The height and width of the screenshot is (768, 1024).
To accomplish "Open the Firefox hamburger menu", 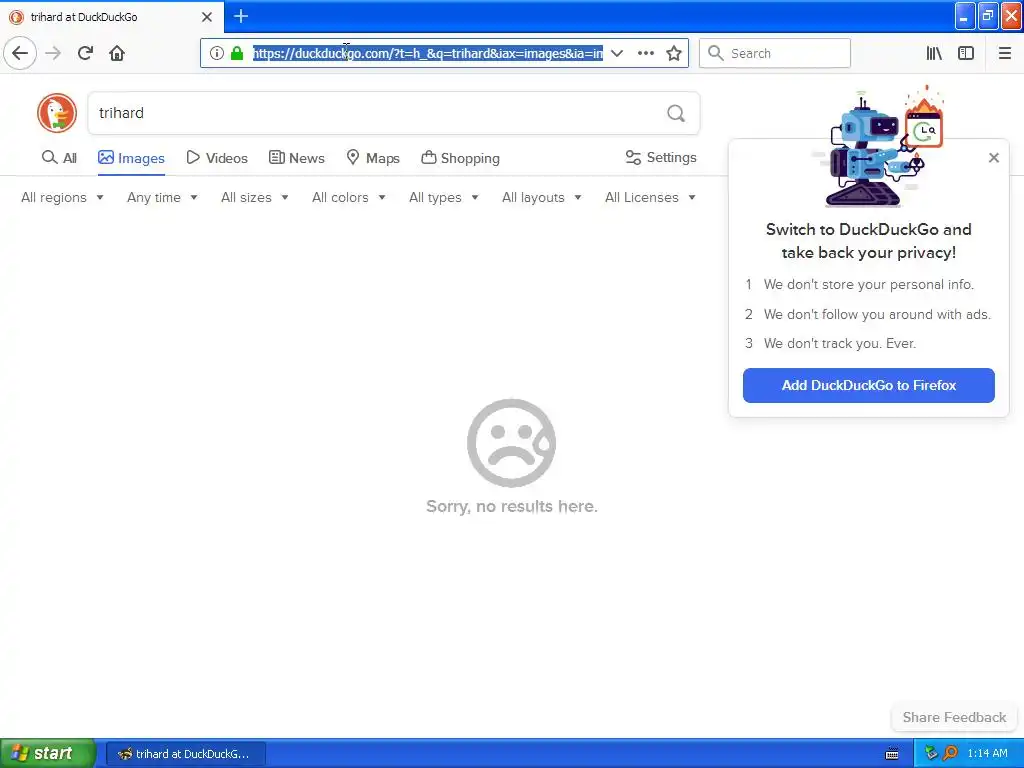I will (x=1005, y=53).
